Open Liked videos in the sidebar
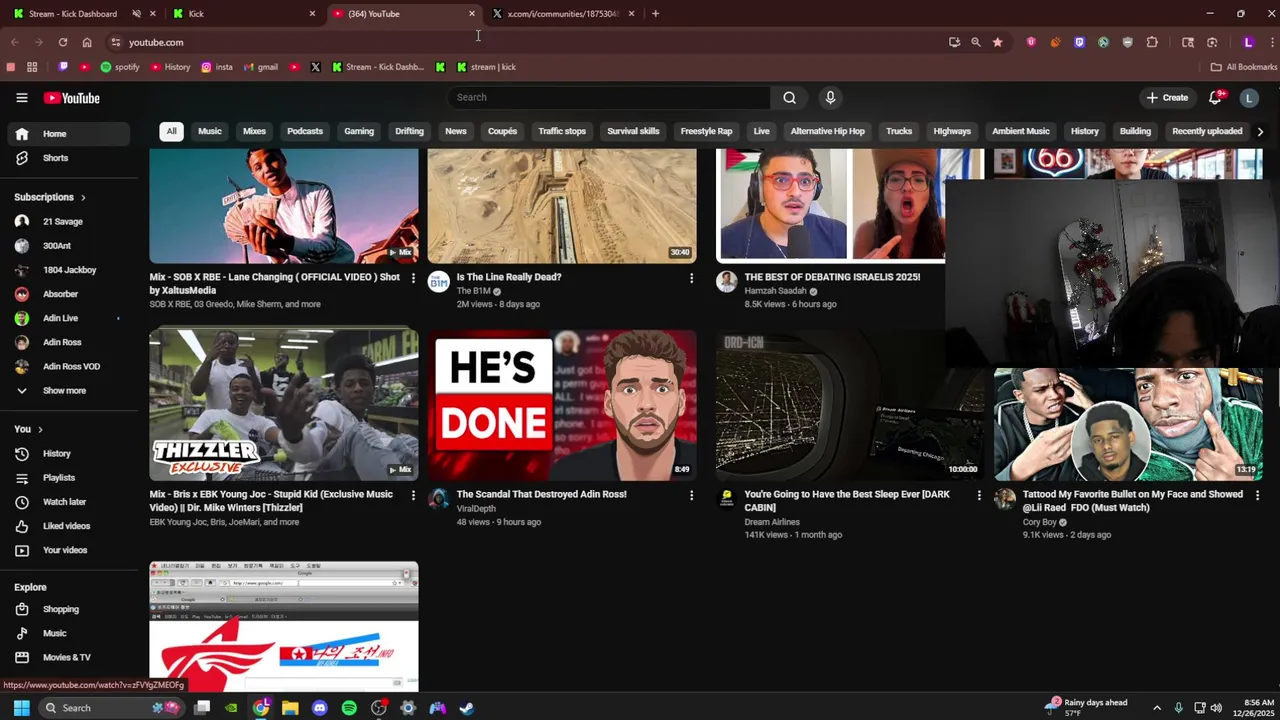The height and width of the screenshot is (720, 1280). point(69,526)
